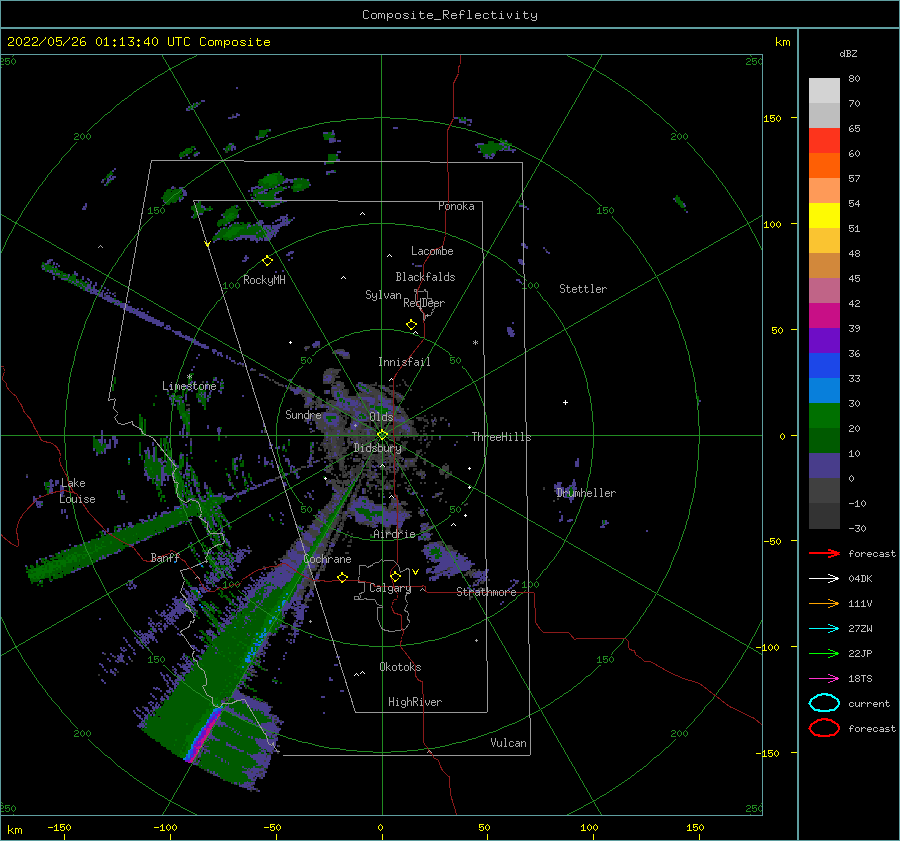Click the Ponoka city label

click(x=456, y=206)
